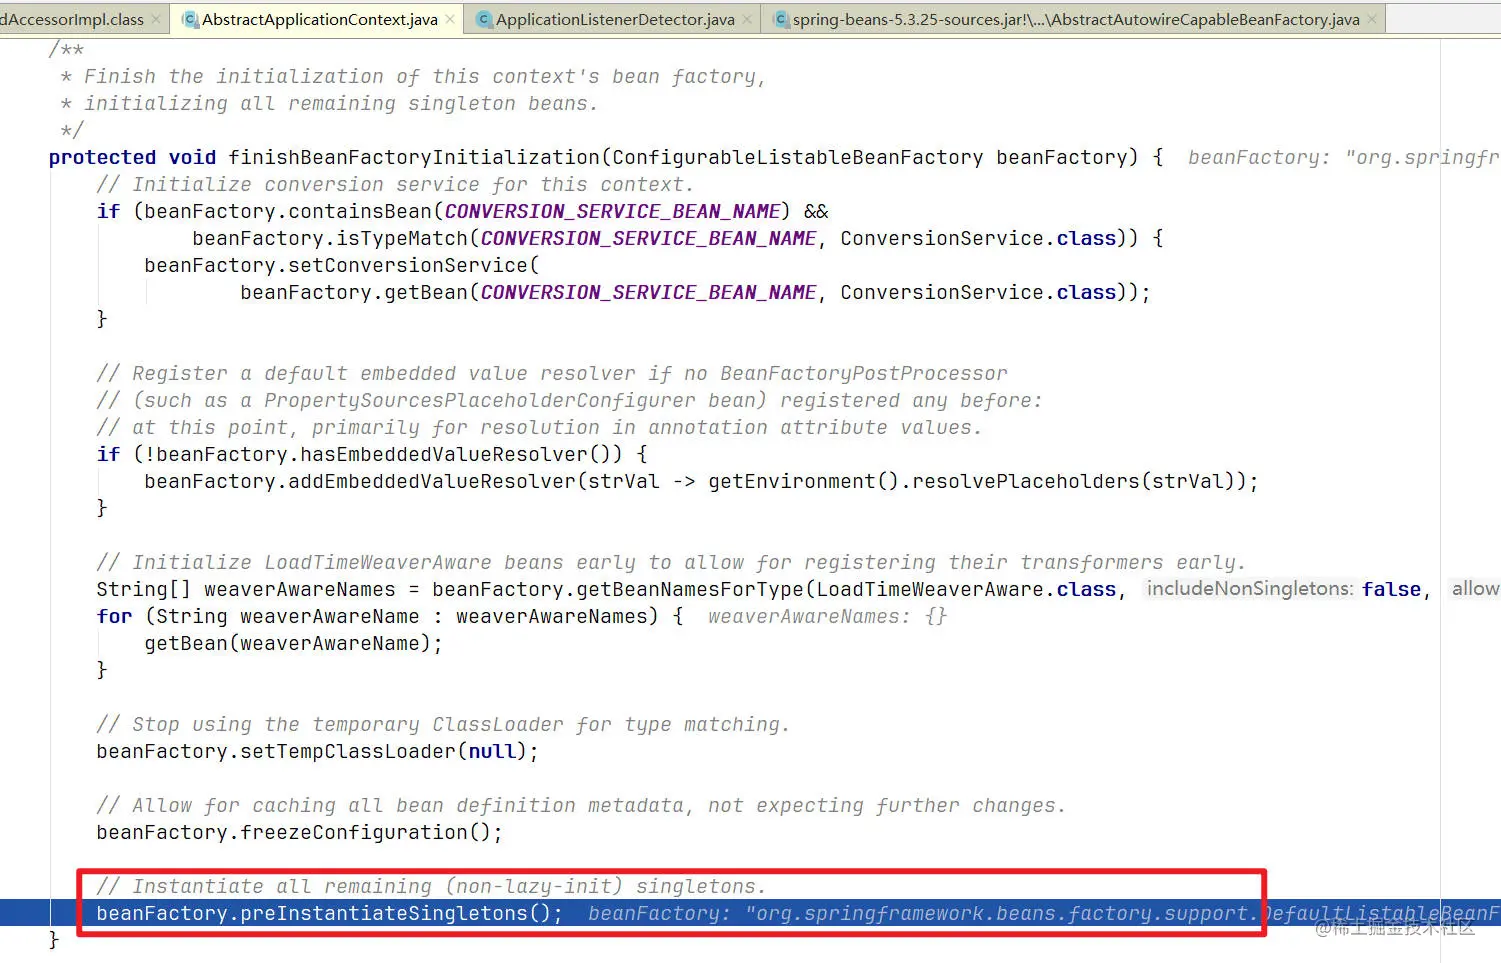Click the weaverAwareNames: {} debug value hint
This screenshot has width=1501, height=963.
point(827,617)
